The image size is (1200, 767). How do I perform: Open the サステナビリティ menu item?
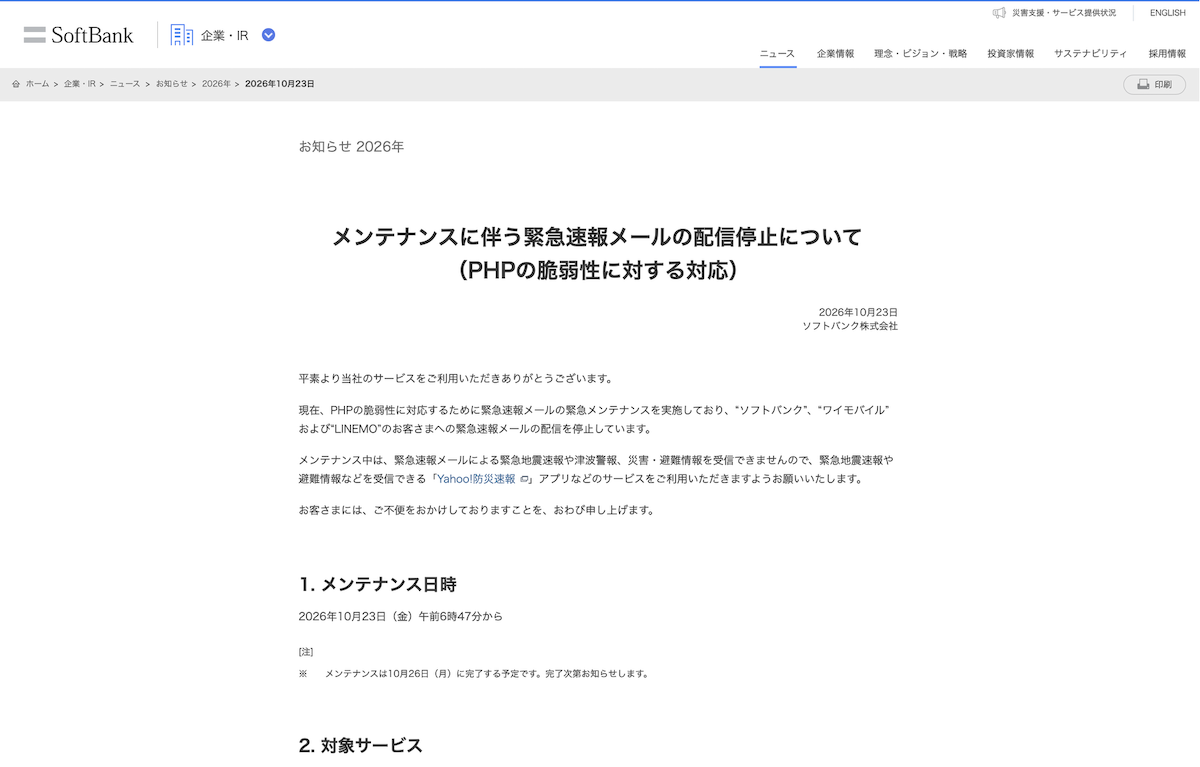tap(1091, 54)
